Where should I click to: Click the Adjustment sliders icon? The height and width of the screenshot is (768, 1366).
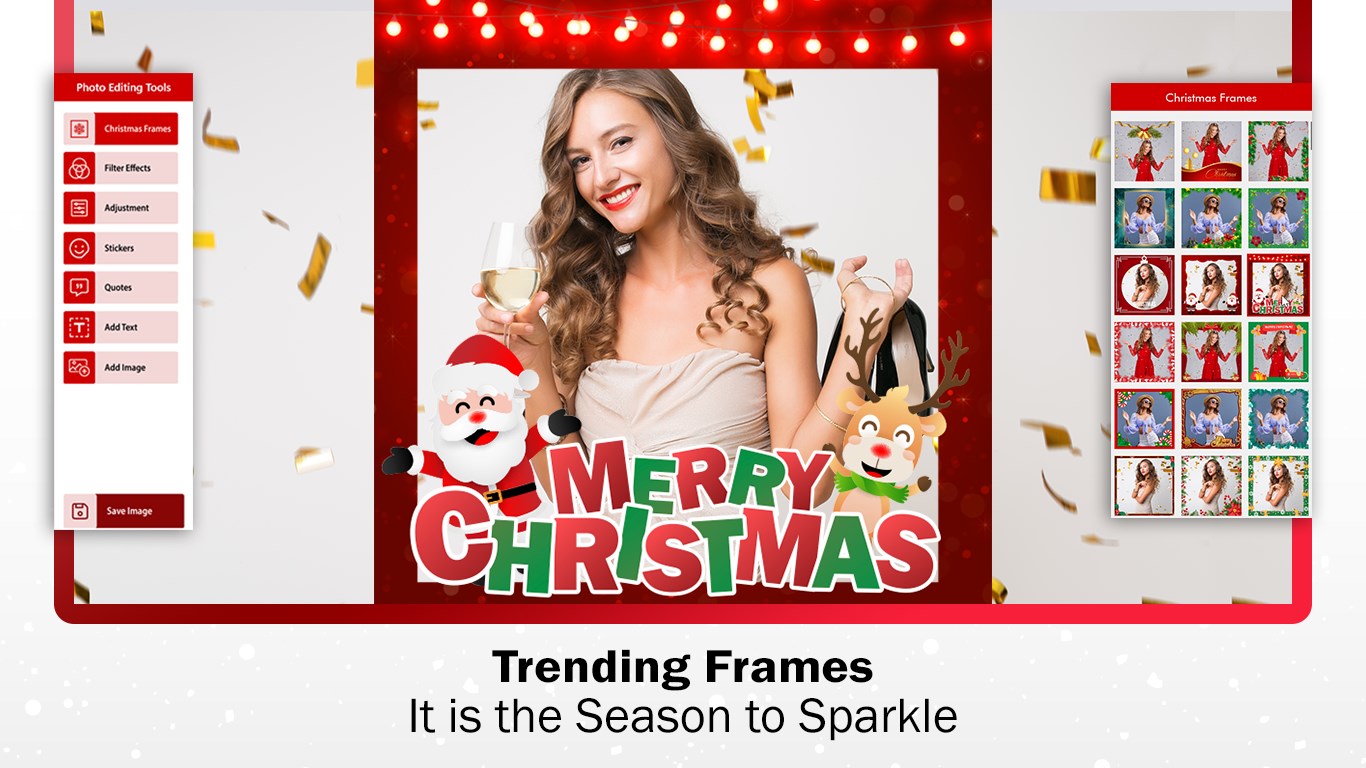[x=79, y=208]
